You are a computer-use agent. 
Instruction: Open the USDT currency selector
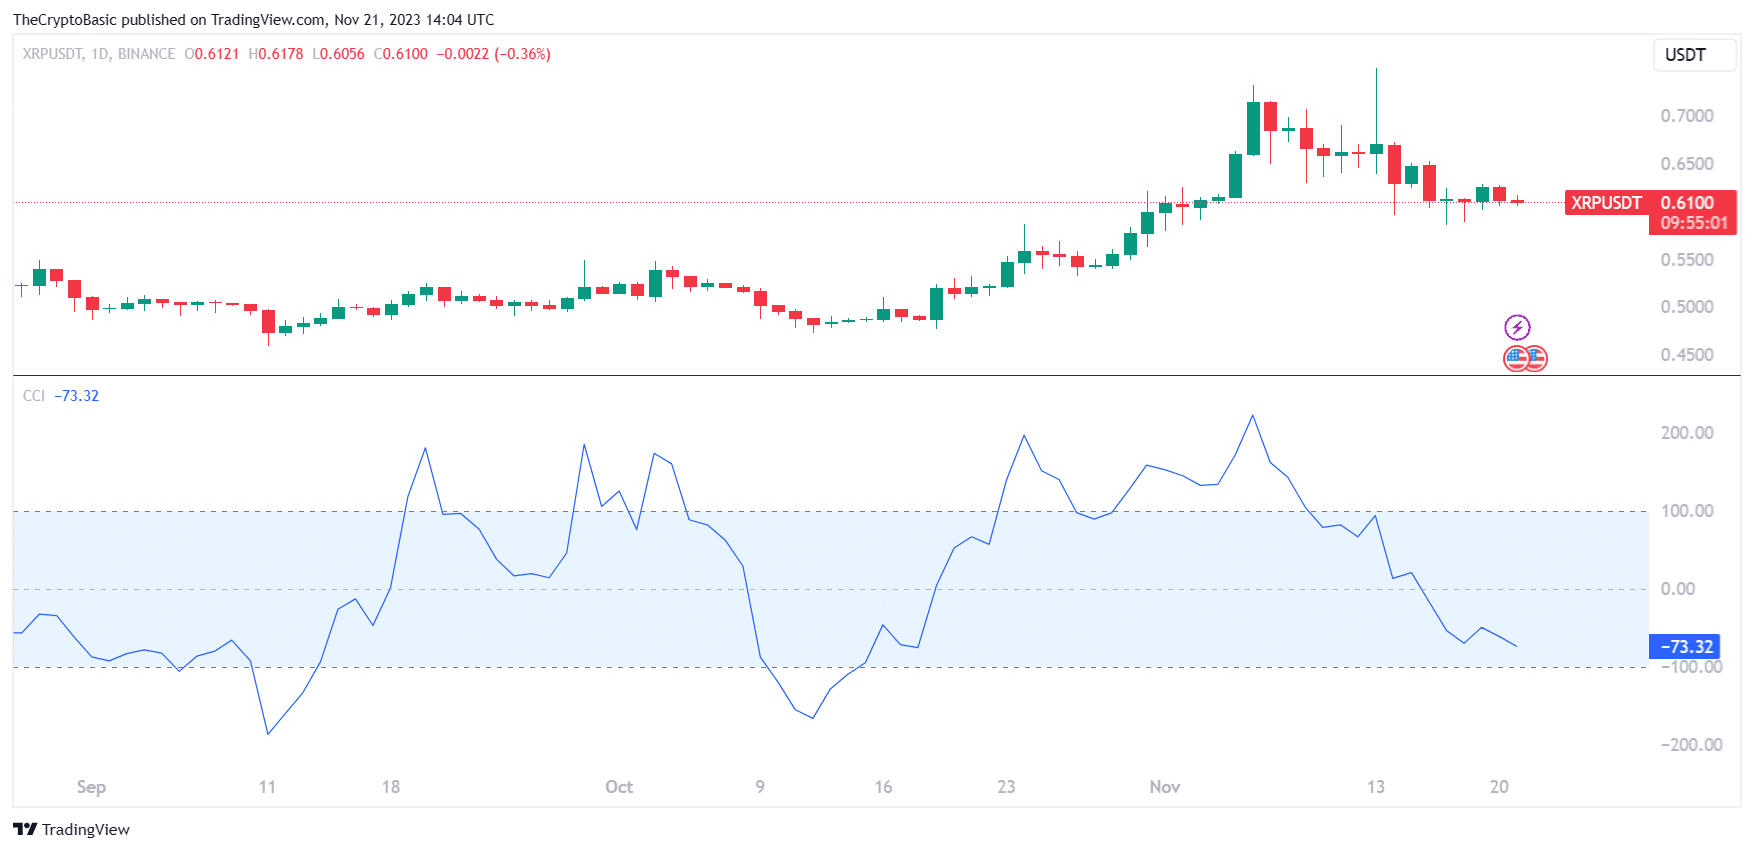[1694, 55]
